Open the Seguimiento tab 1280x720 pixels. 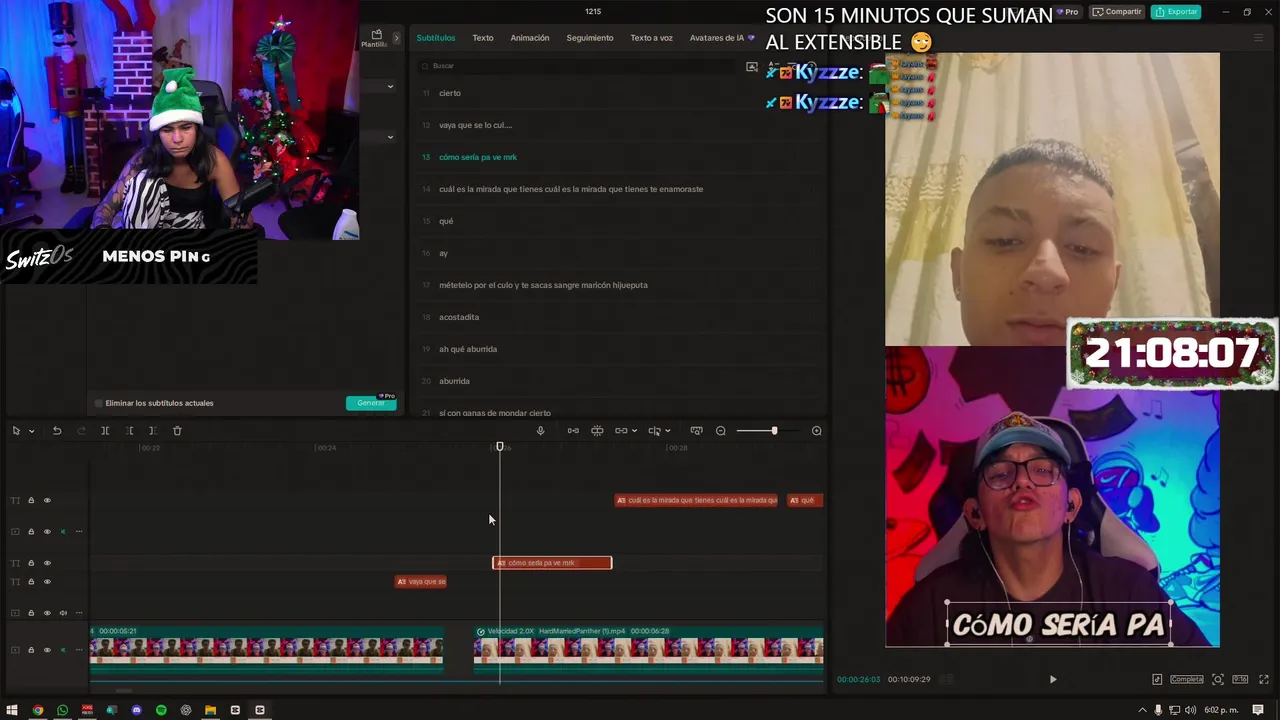point(590,38)
